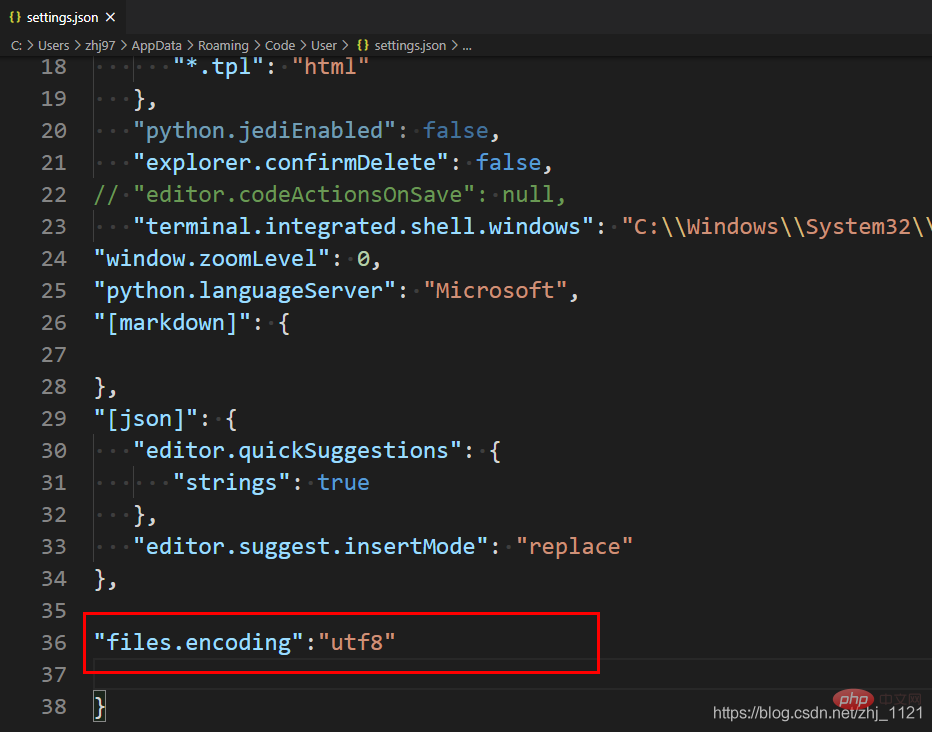Screen dimensions: 932x732
Task: Click the "replace" string value
Action: pos(574,547)
